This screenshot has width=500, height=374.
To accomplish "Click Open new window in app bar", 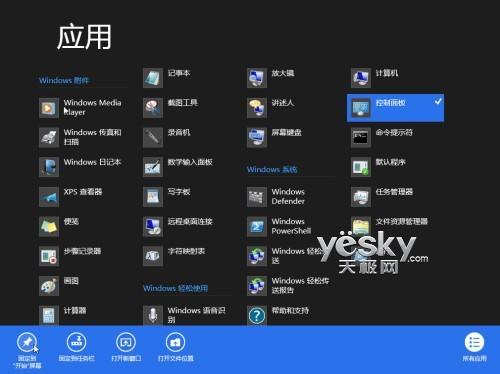I will [x=126, y=347].
